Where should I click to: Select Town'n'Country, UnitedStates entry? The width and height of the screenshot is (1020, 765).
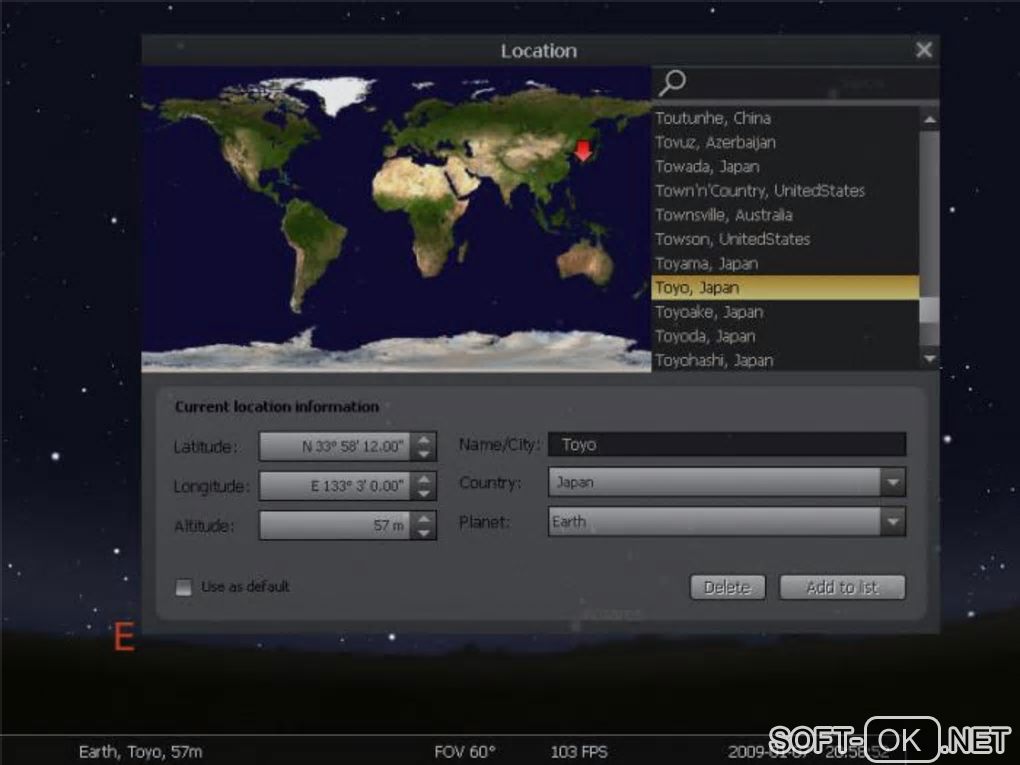click(785, 191)
